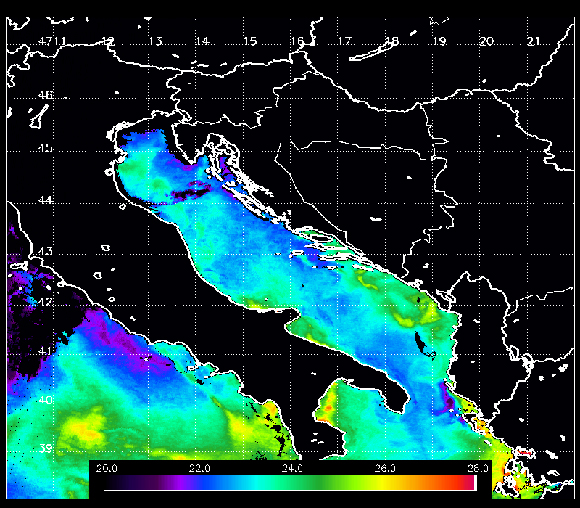Click the 22.0 label on the color scale
The image size is (580, 508).
click(x=199, y=468)
